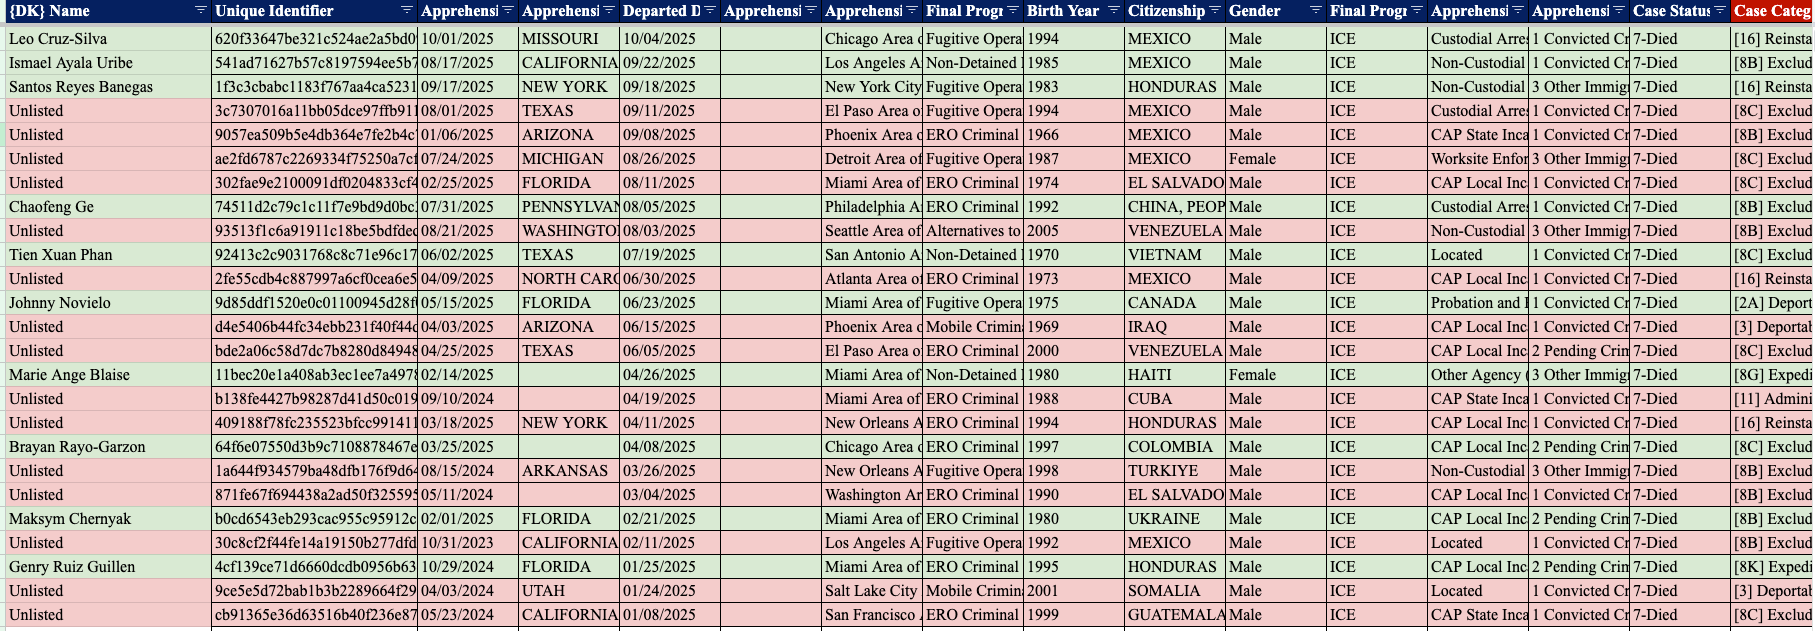Select birth year cell 2005
This screenshot has width=1815, height=631.
1074,231
